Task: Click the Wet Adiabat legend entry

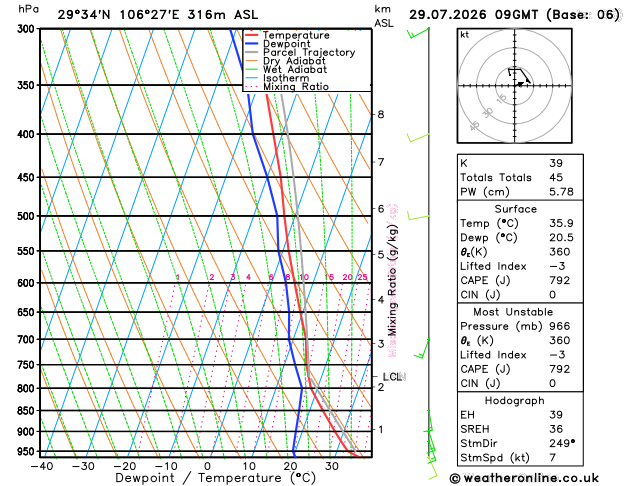Action: click(286, 69)
